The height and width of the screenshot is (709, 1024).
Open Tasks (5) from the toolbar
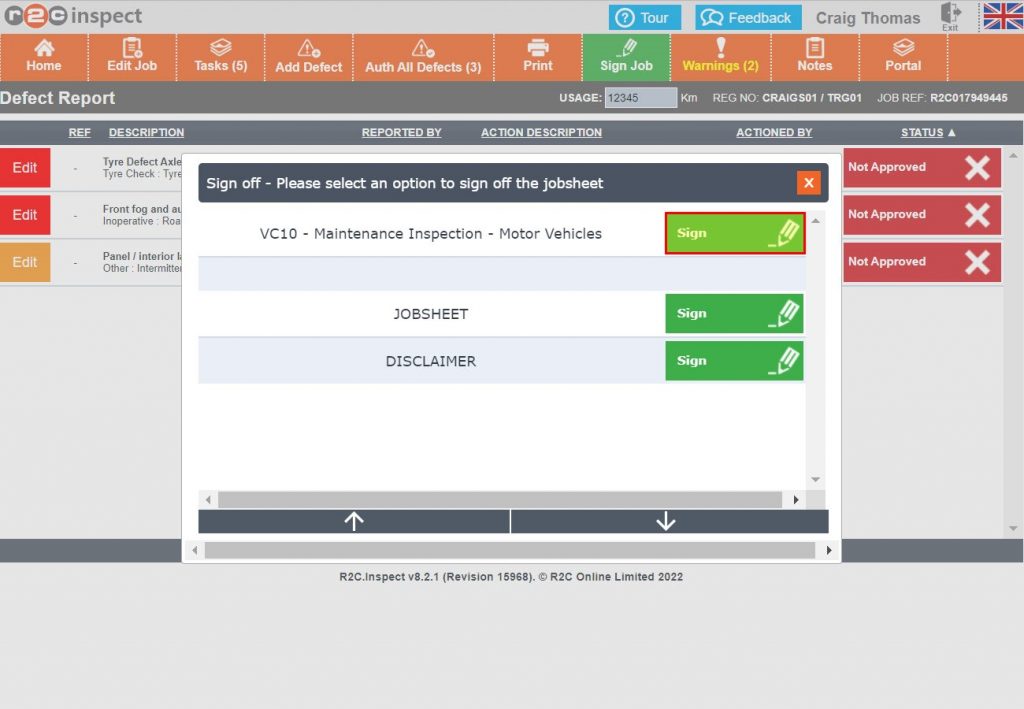tap(220, 57)
